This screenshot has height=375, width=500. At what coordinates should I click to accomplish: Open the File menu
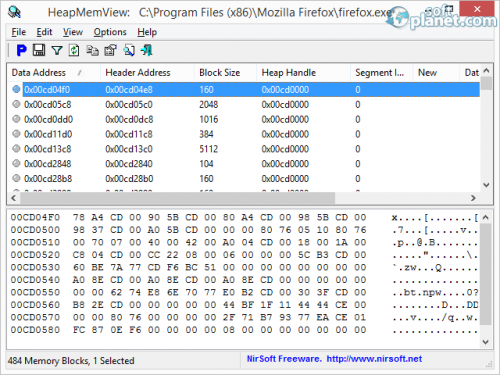coord(19,32)
